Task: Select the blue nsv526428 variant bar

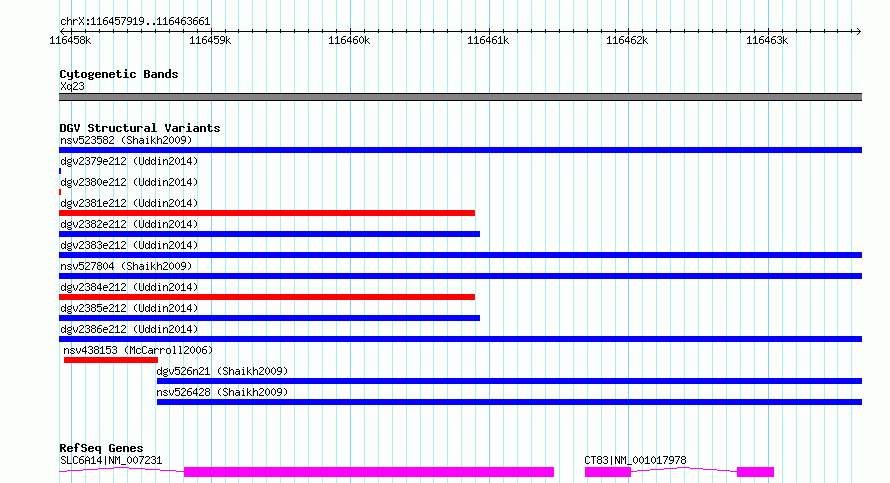Action: pos(509,402)
